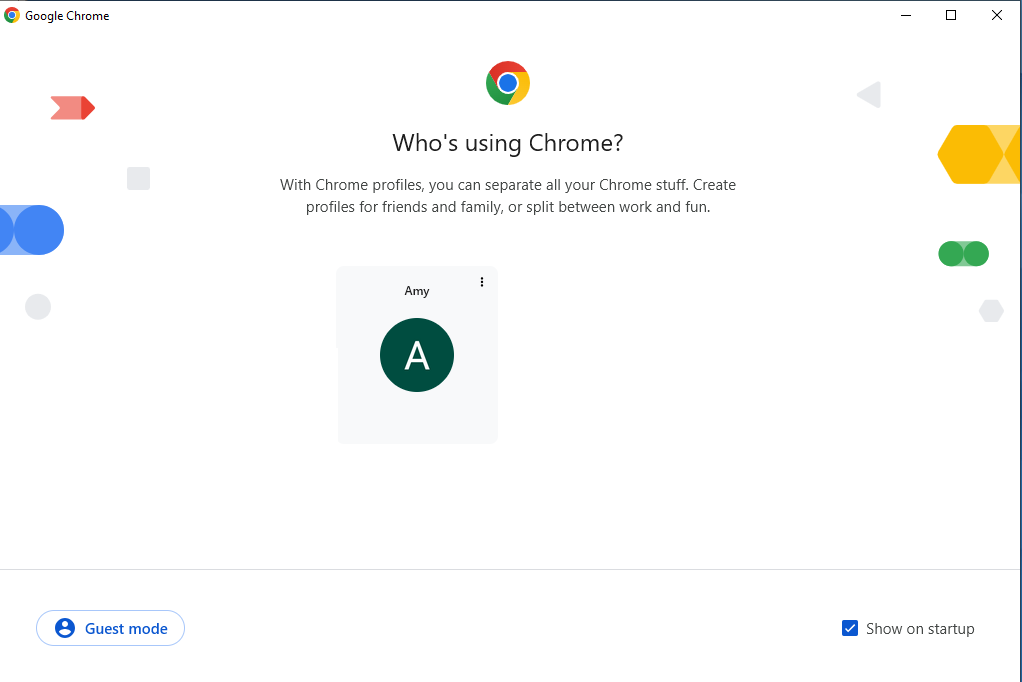This screenshot has height=682, width=1022.
Task: Click the "Who's using Chrome?" heading
Action: [x=508, y=143]
